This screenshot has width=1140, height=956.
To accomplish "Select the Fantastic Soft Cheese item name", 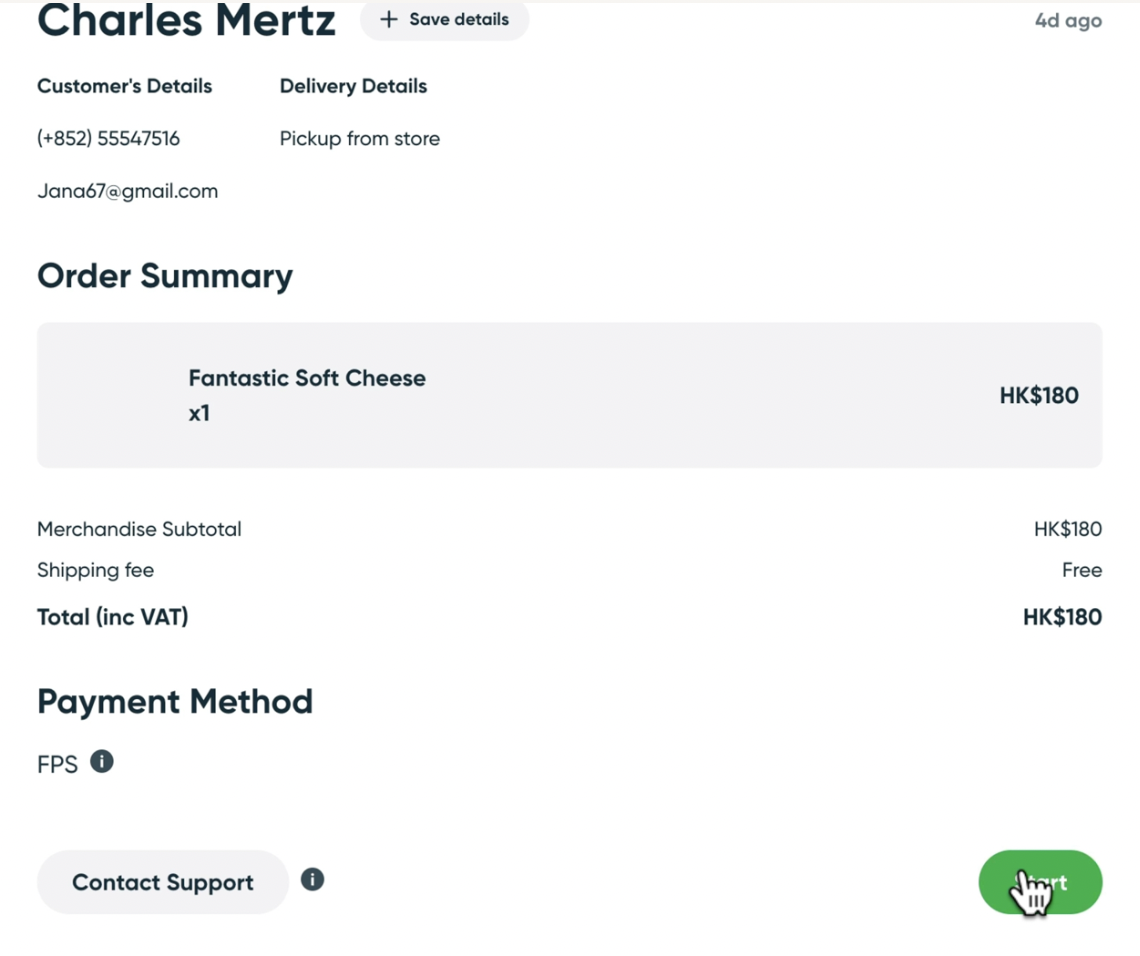I will 307,378.
